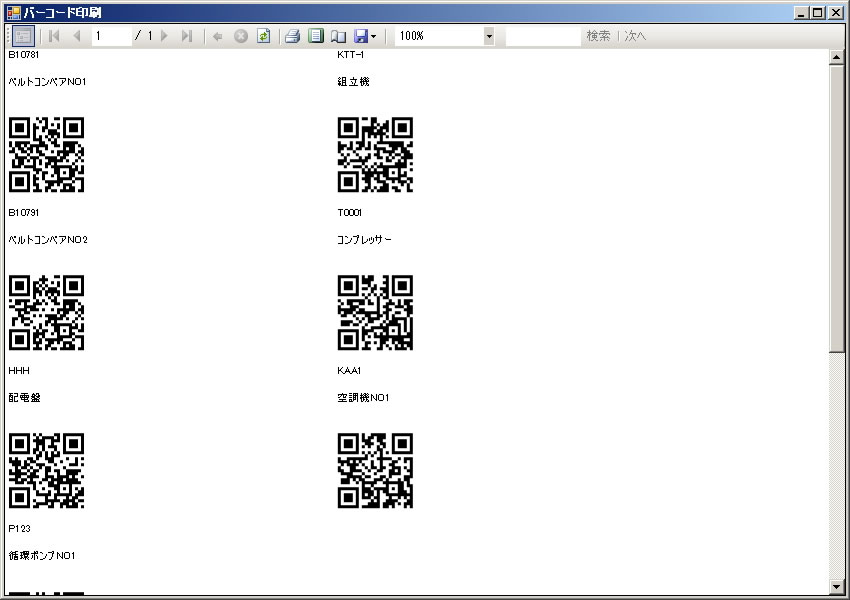This screenshot has width=850, height=600.
Task: Click the QR code under KTT-1
Action: pyautogui.click(x=375, y=155)
